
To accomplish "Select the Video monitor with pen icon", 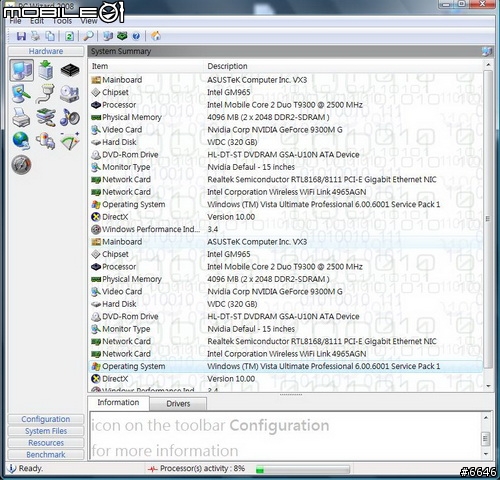I will (x=21, y=94).
